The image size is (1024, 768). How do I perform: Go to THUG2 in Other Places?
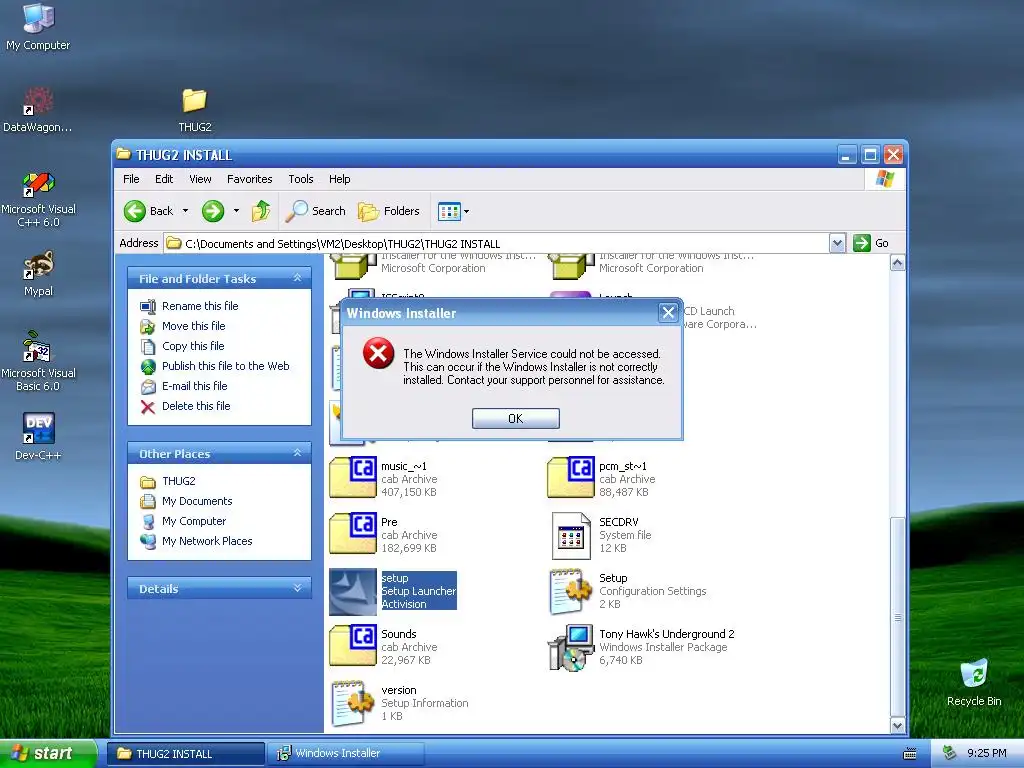coord(178,481)
